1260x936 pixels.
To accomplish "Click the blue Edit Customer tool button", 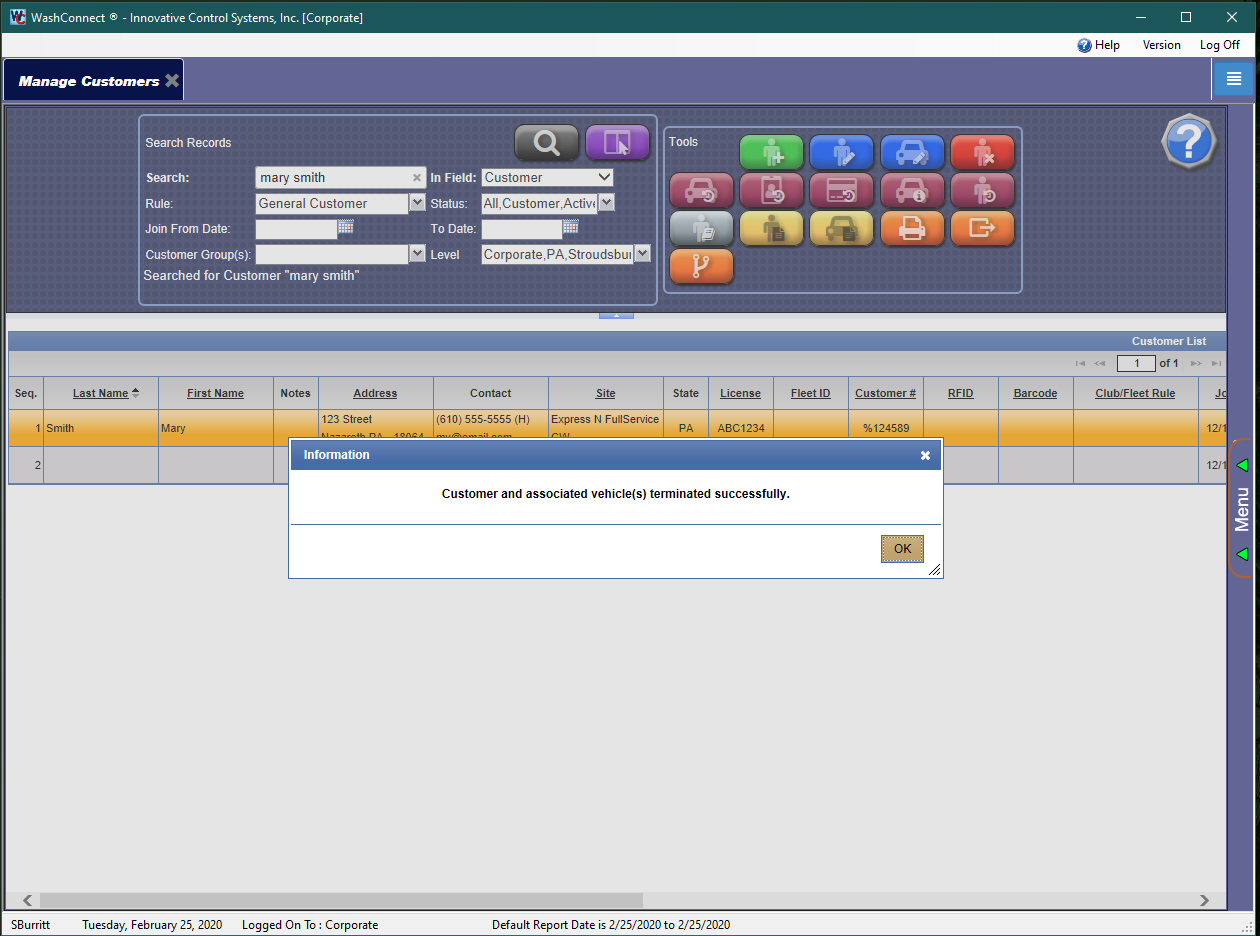I will 841,152.
